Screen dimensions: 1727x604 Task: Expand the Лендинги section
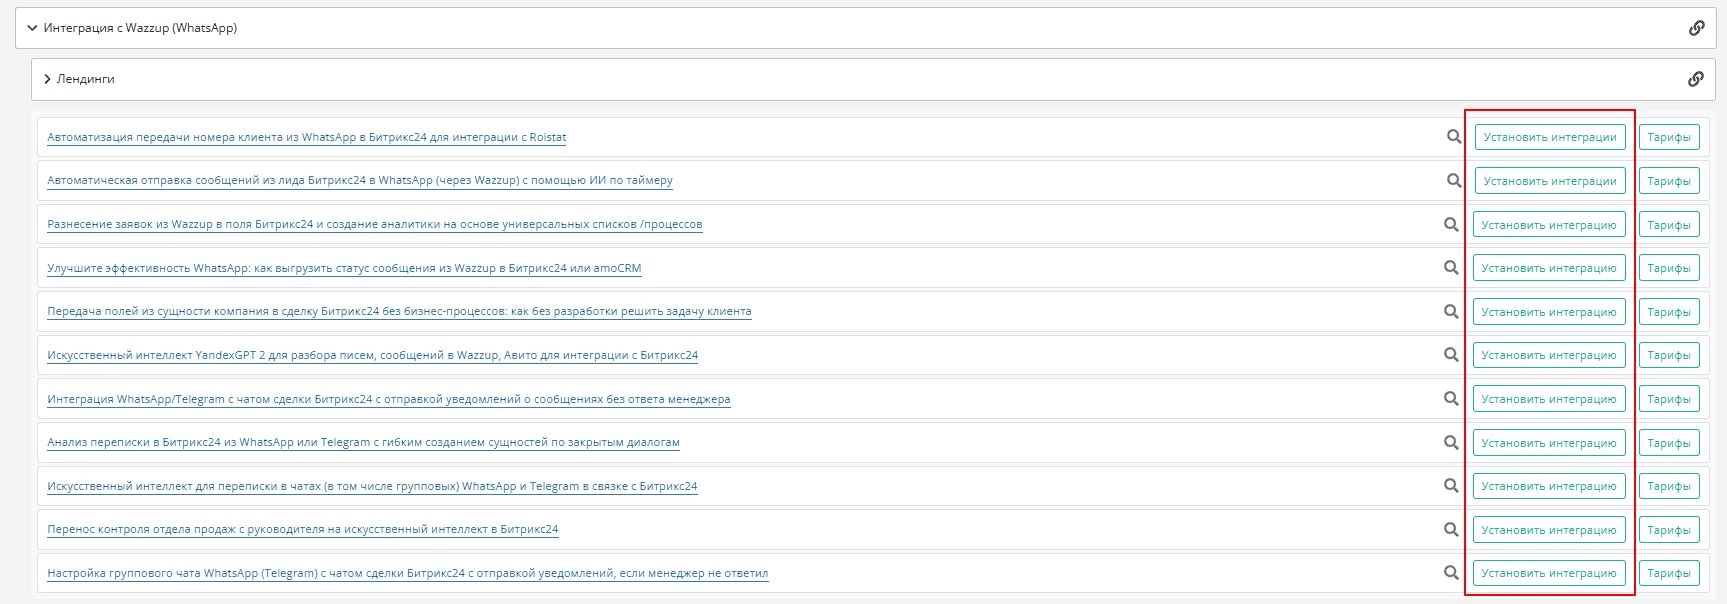click(x=47, y=79)
